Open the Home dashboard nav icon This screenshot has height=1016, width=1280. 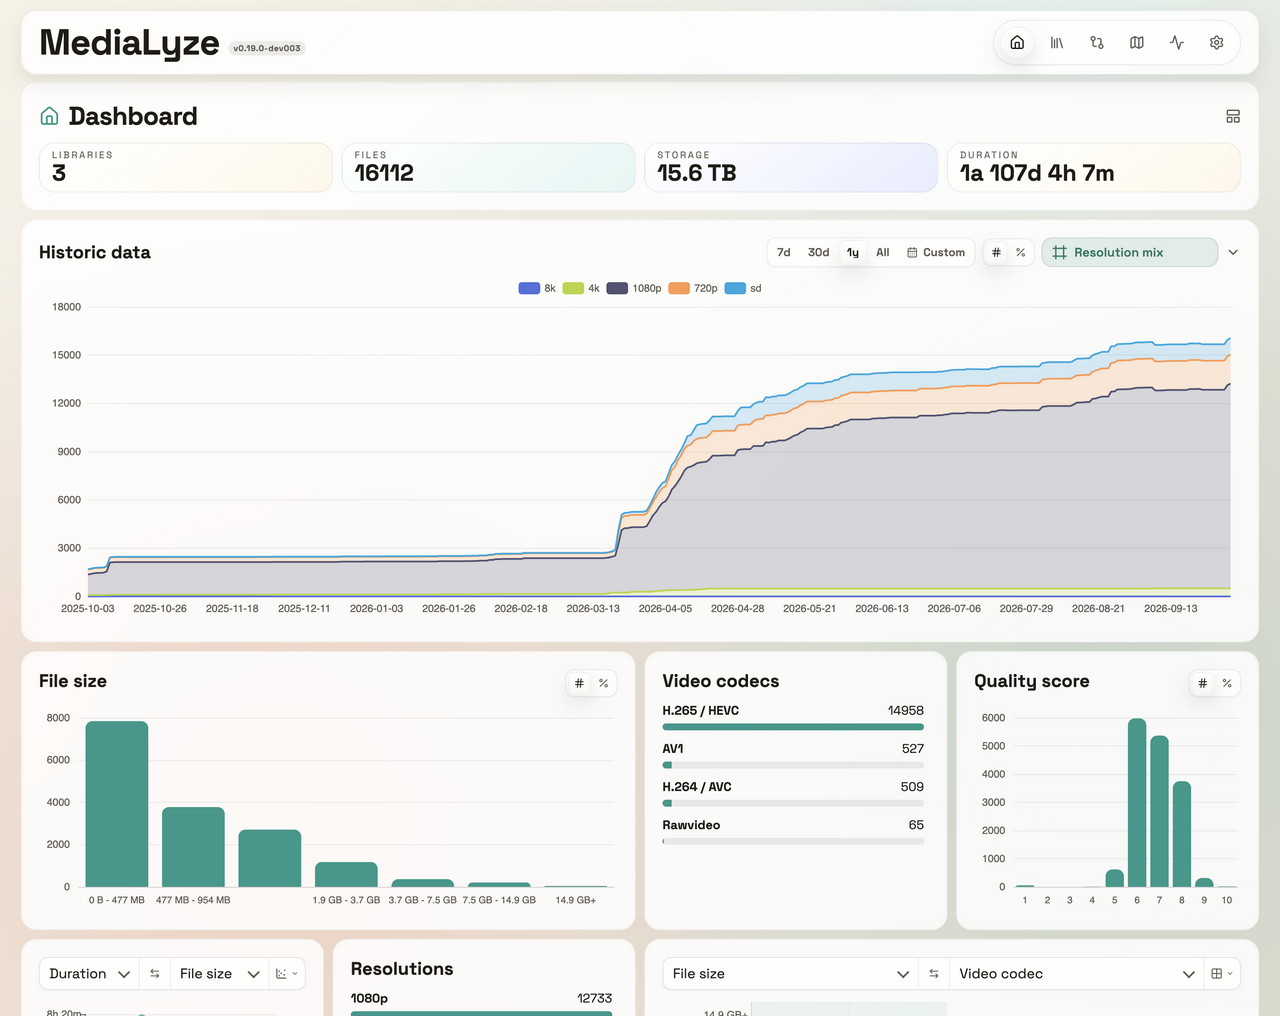[x=1017, y=43]
